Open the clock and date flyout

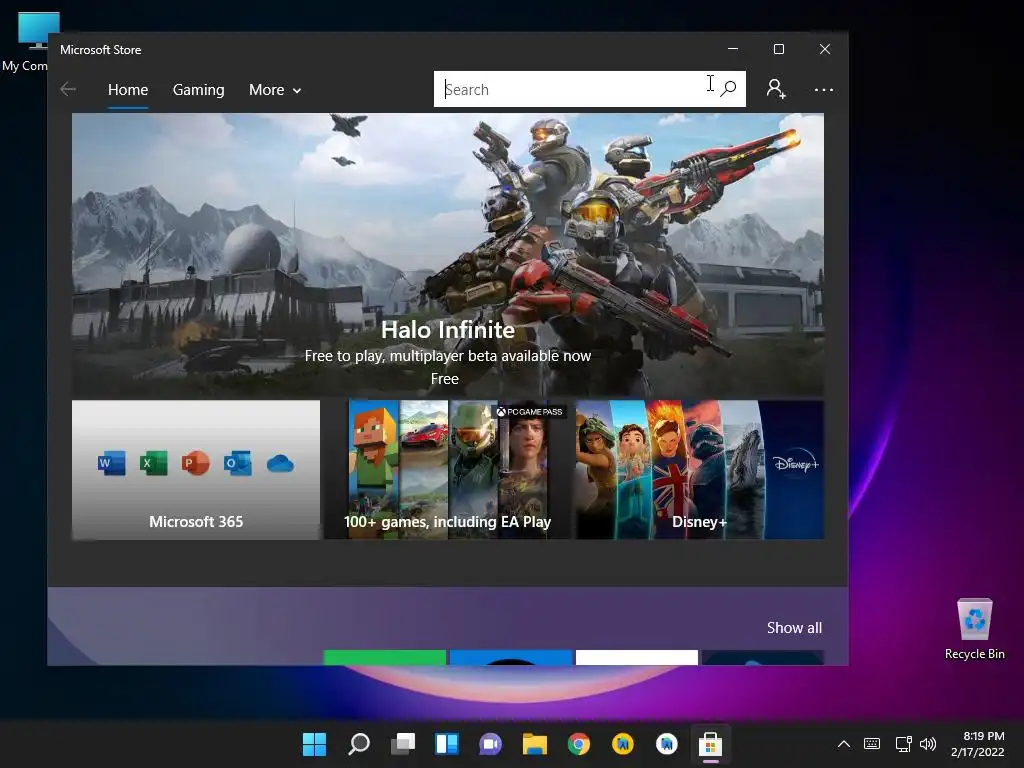[x=977, y=744]
